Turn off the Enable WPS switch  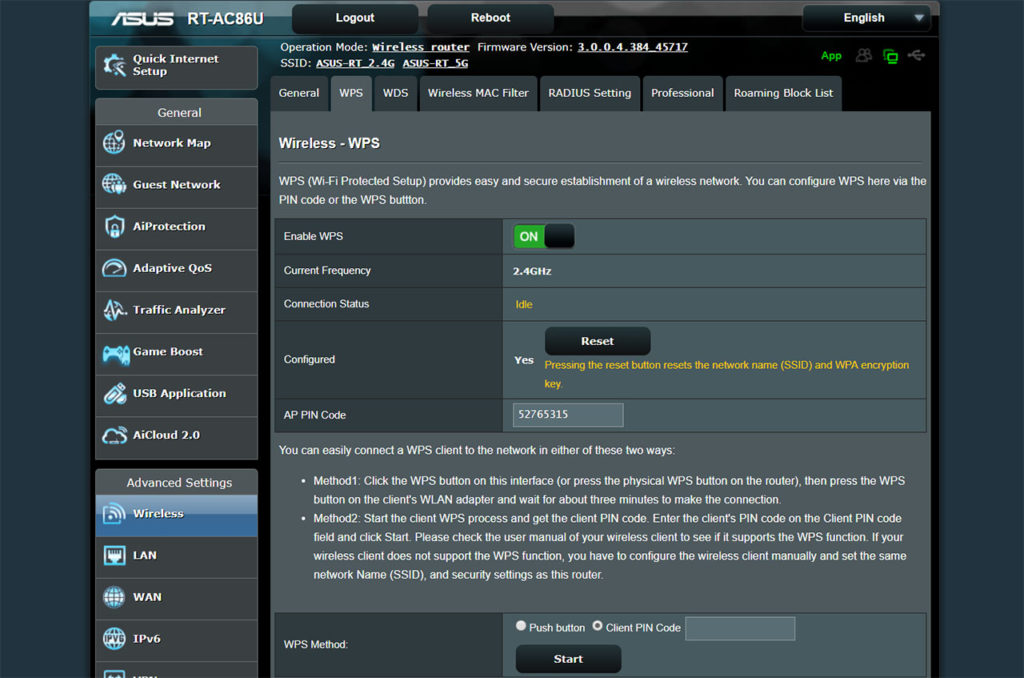[x=543, y=236]
